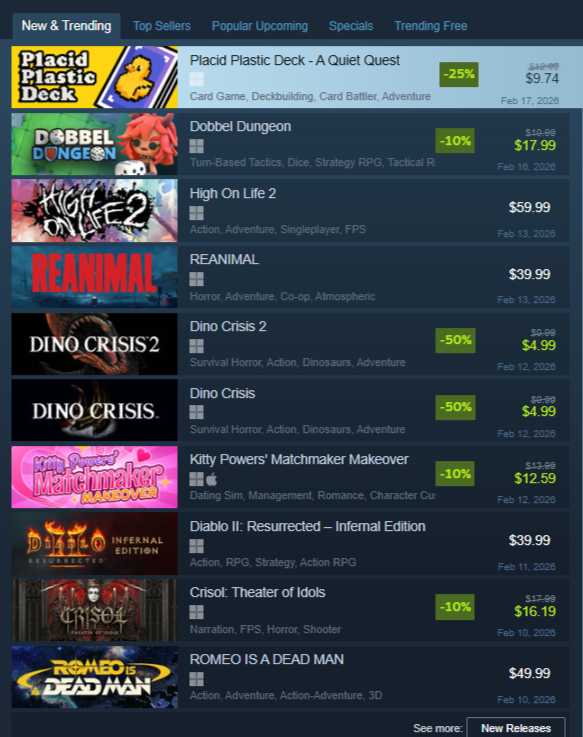Viewport: 583px width, 737px height.
Task: Open Kitty Powers' Matchmaker Makeover thumbnail
Action: point(95,477)
